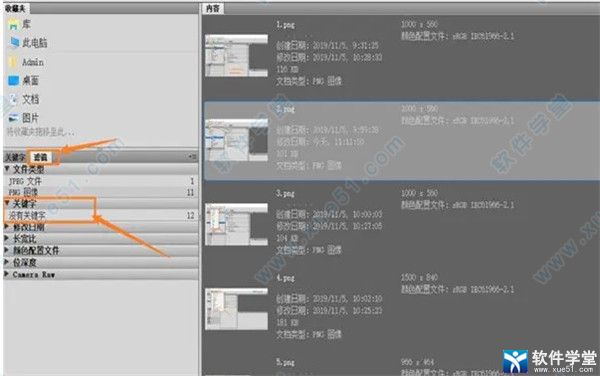Select the 桌面 (Desktop) icon
The height and width of the screenshot is (376, 600).
[13, 80]
